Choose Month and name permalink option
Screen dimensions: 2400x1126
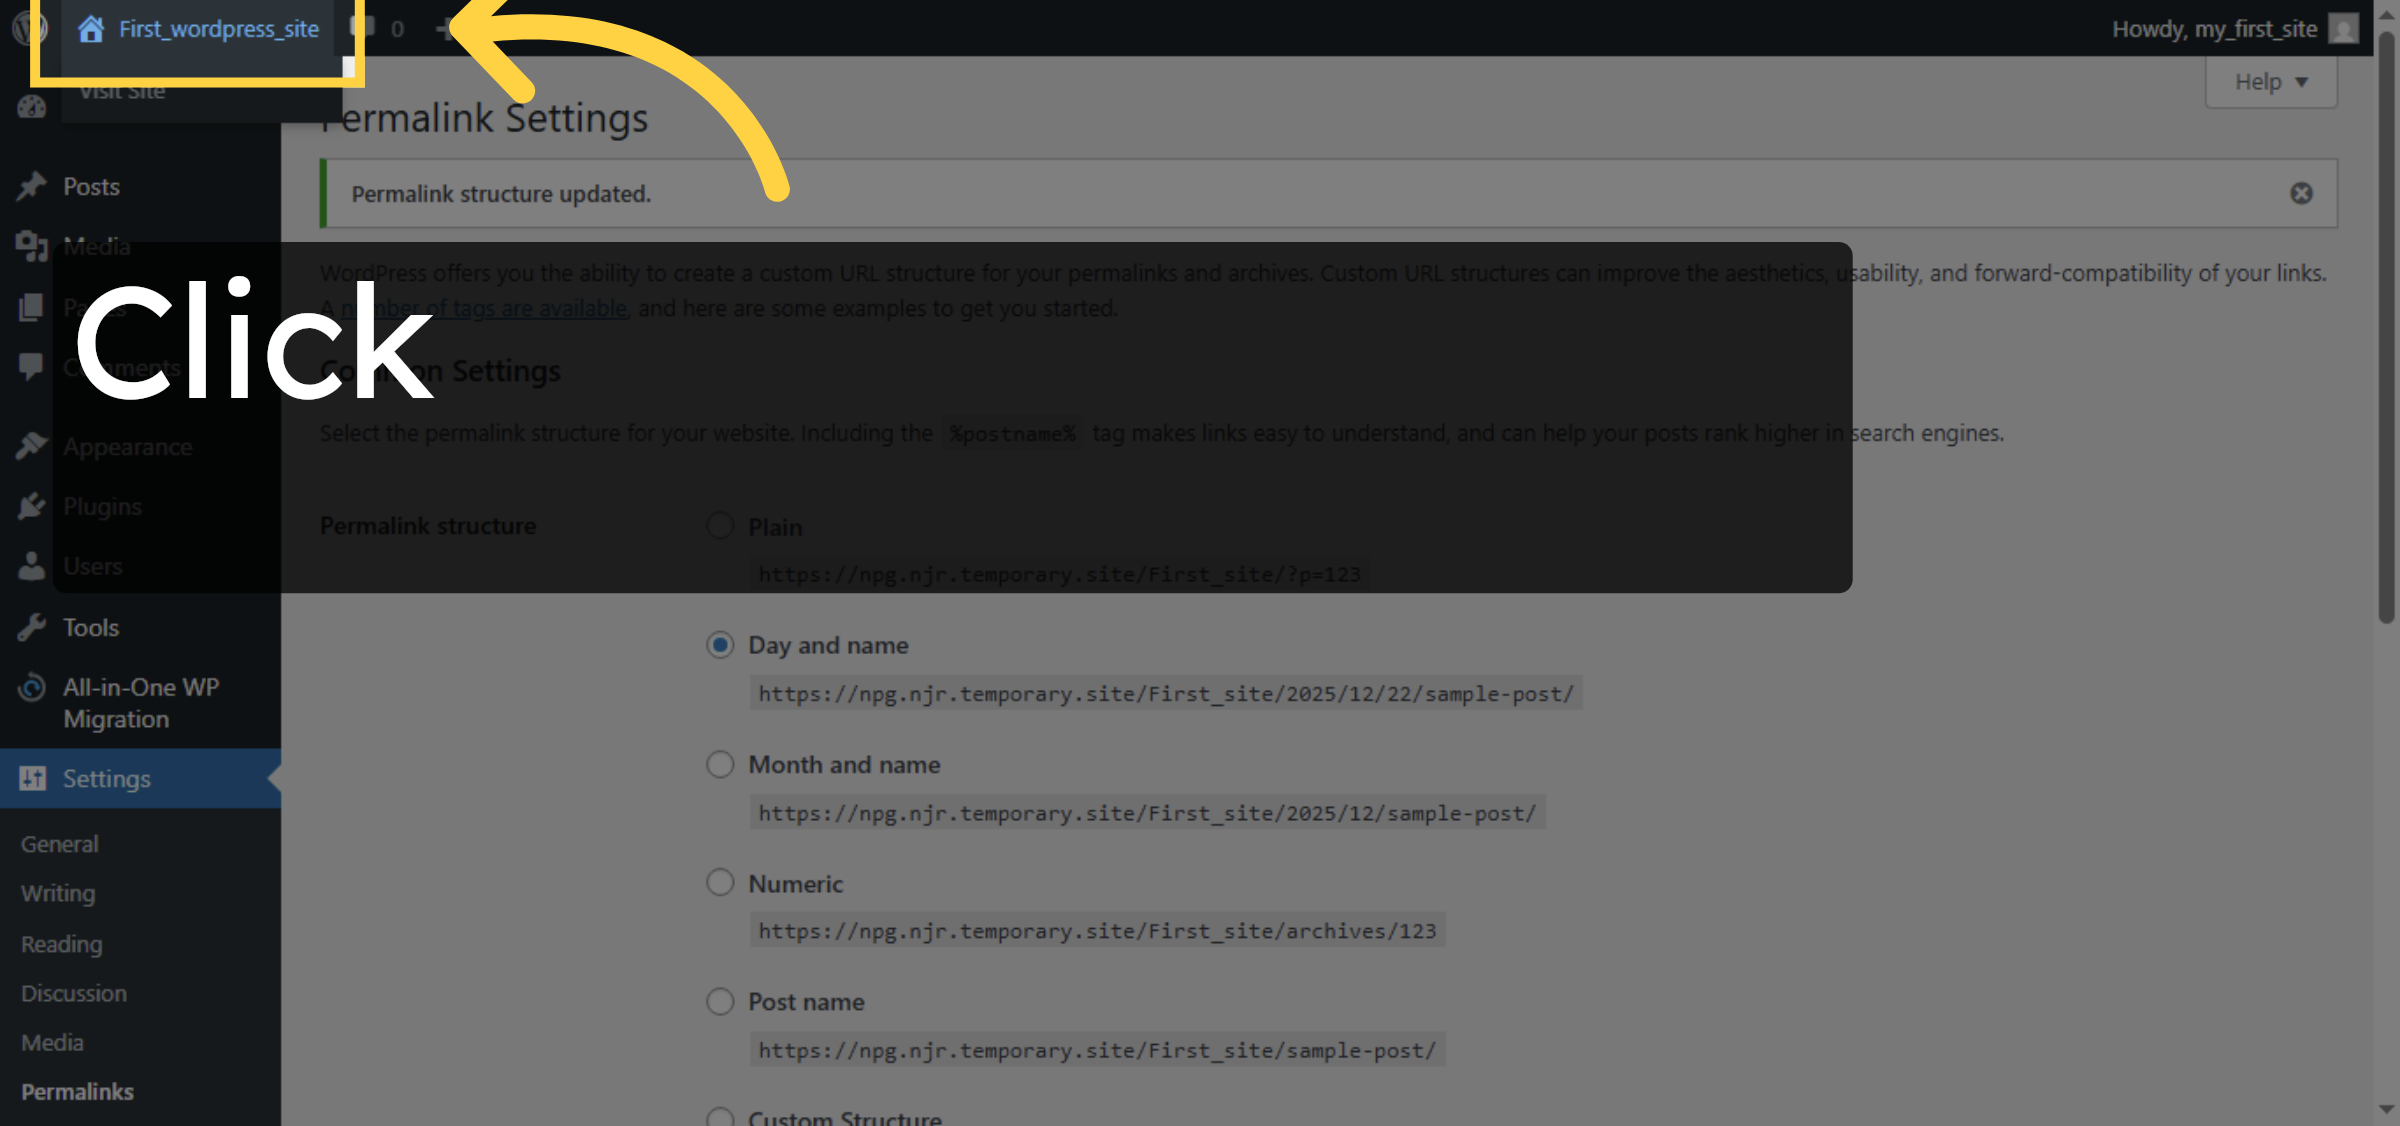tap(720, 764)
